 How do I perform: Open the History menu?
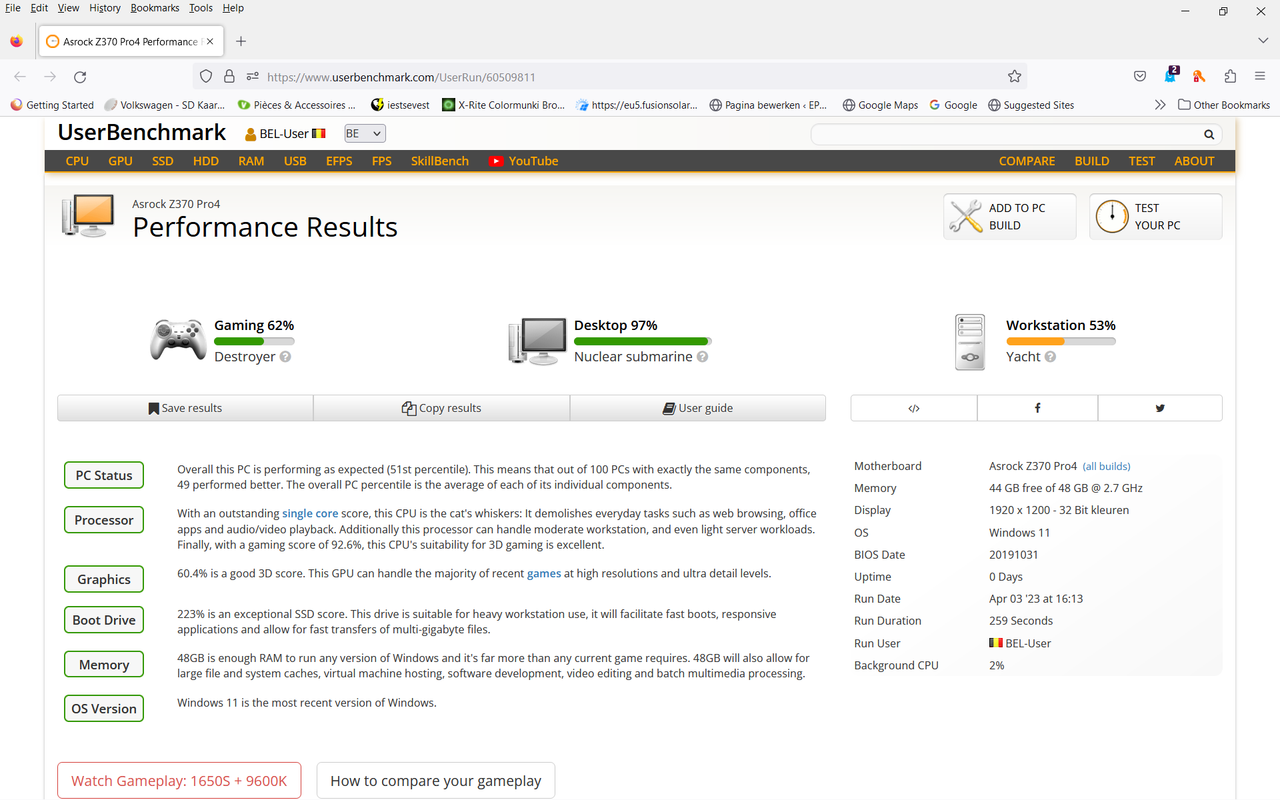105,8
